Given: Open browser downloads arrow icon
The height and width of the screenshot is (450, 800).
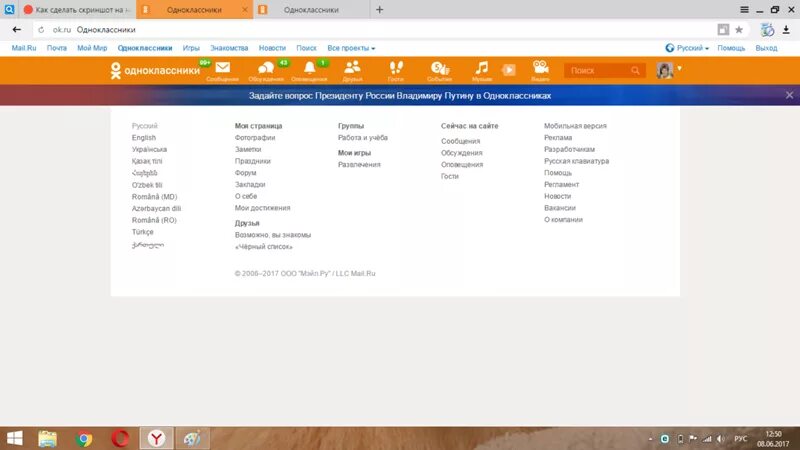Looking at the screenshot, I should (x=786, y=30).
